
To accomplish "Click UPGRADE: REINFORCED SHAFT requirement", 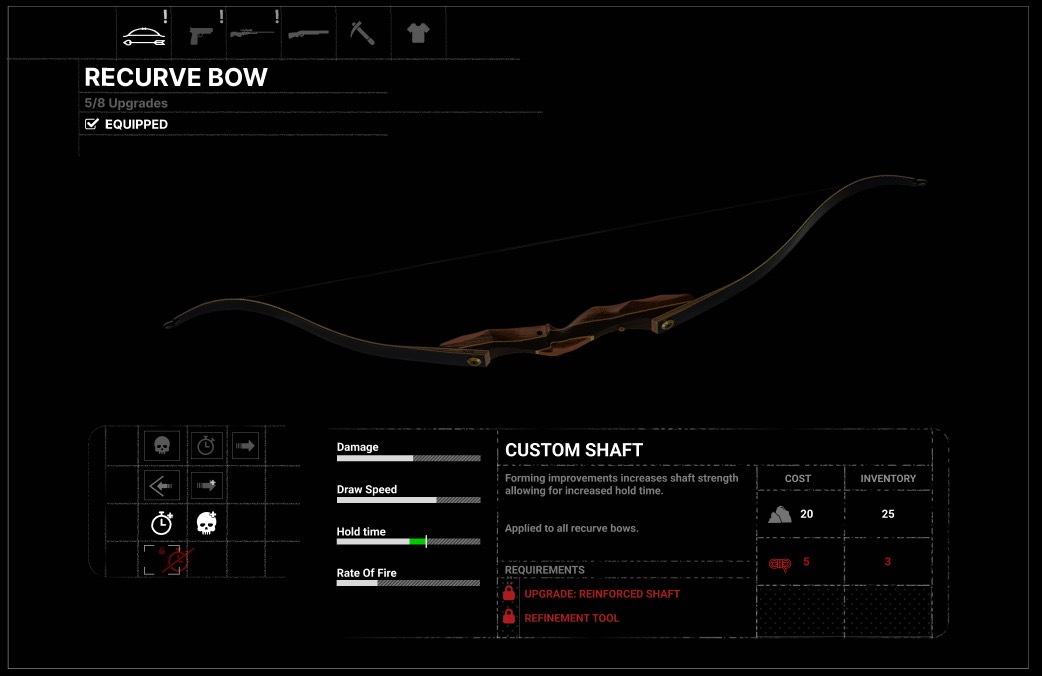I will [x=602, y=594].
